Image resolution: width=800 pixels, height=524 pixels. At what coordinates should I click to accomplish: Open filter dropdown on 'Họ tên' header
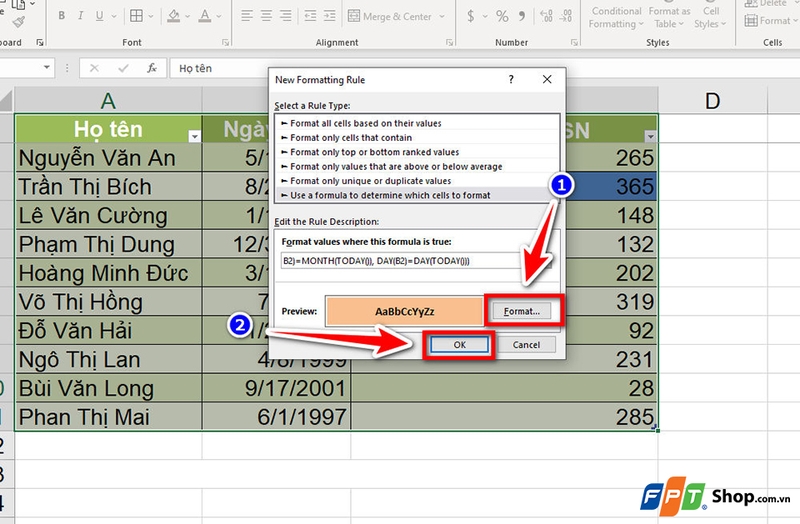tap(194, 136)
